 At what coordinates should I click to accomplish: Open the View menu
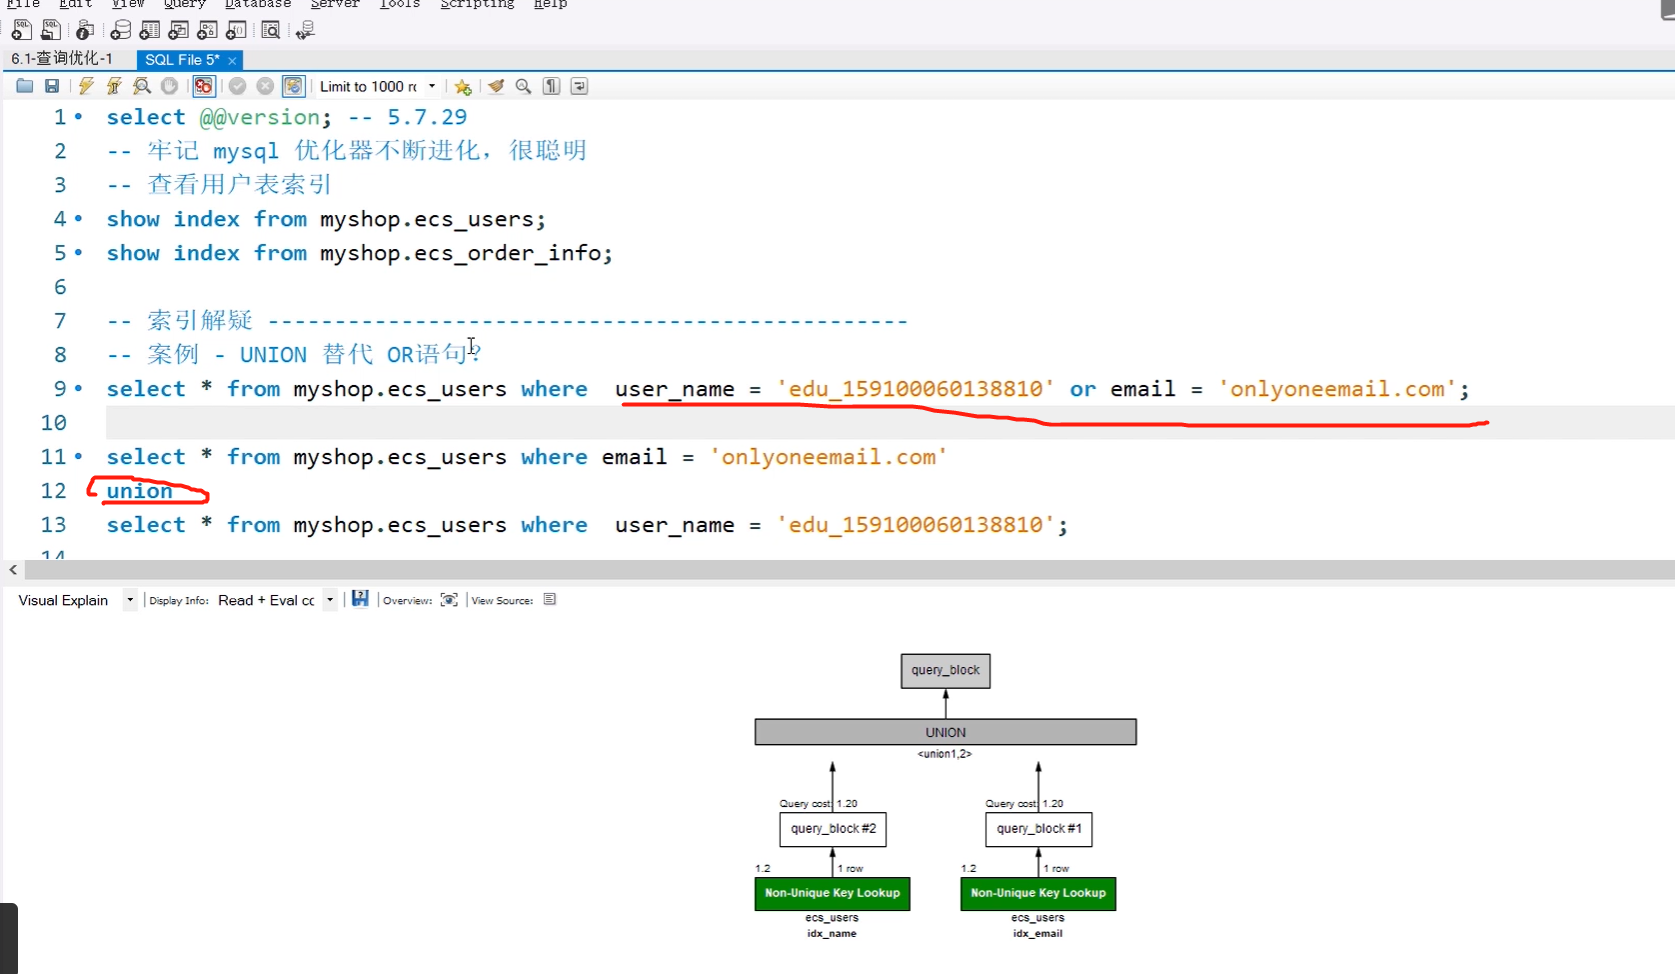[x=128, y=4]
